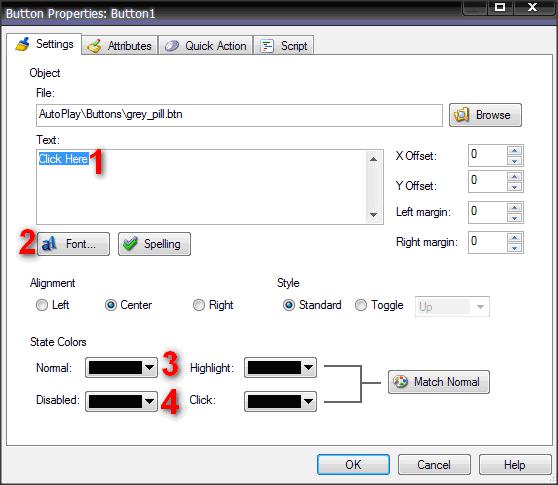Image resolution: width=558 pixels, height=485 pixels.
Task: Click the Disabled state color swatch
Action: point(115,402)
